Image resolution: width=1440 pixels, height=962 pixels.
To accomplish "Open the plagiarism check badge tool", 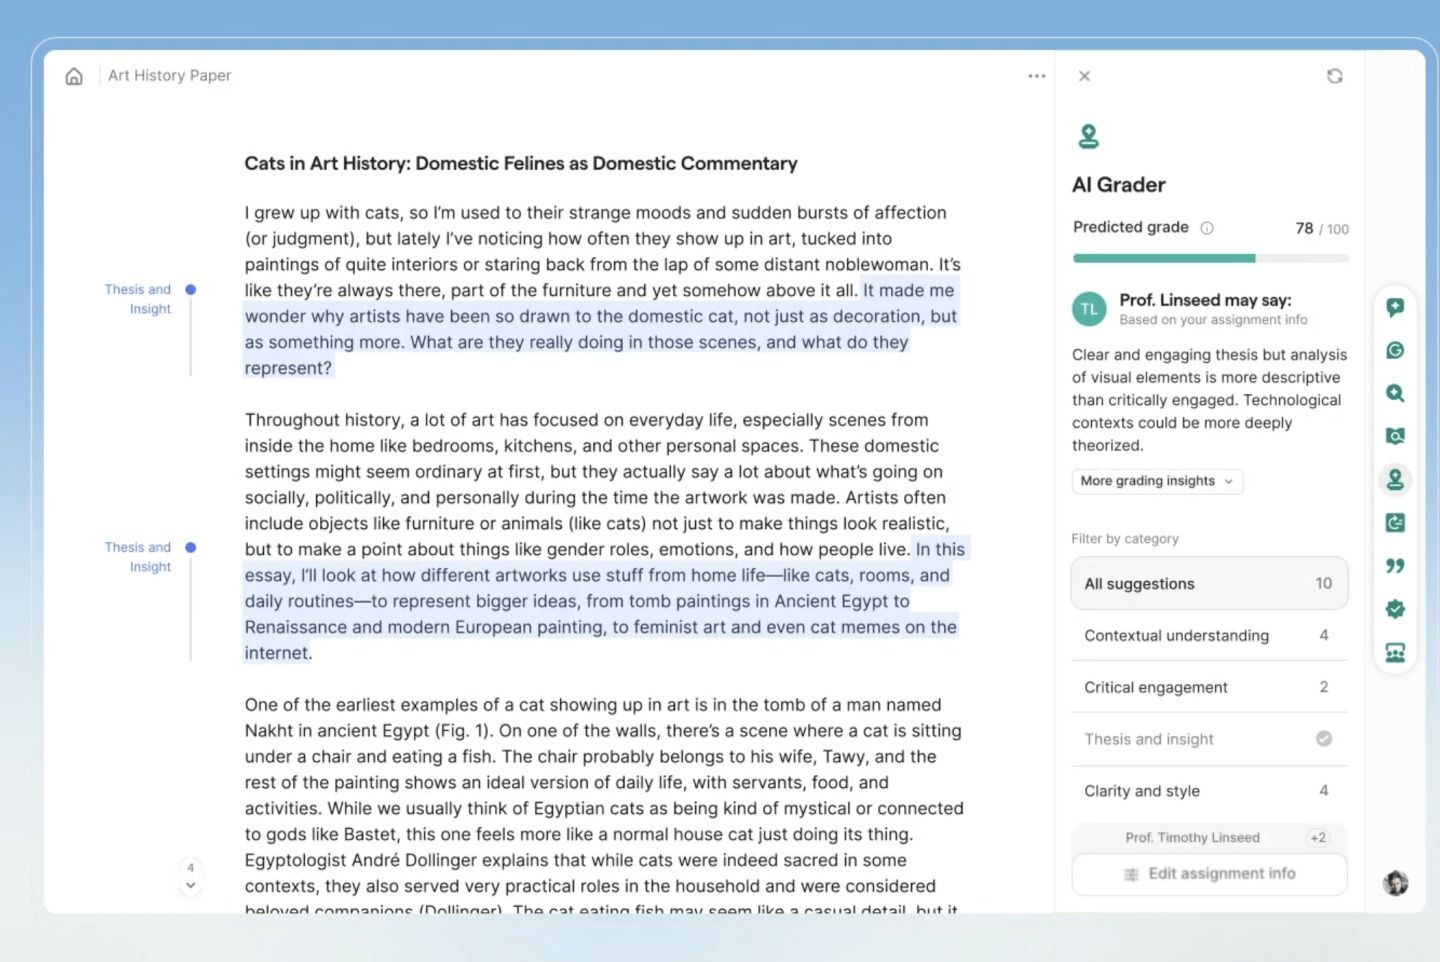I will pyautogui.click(x=1395, y=608).
